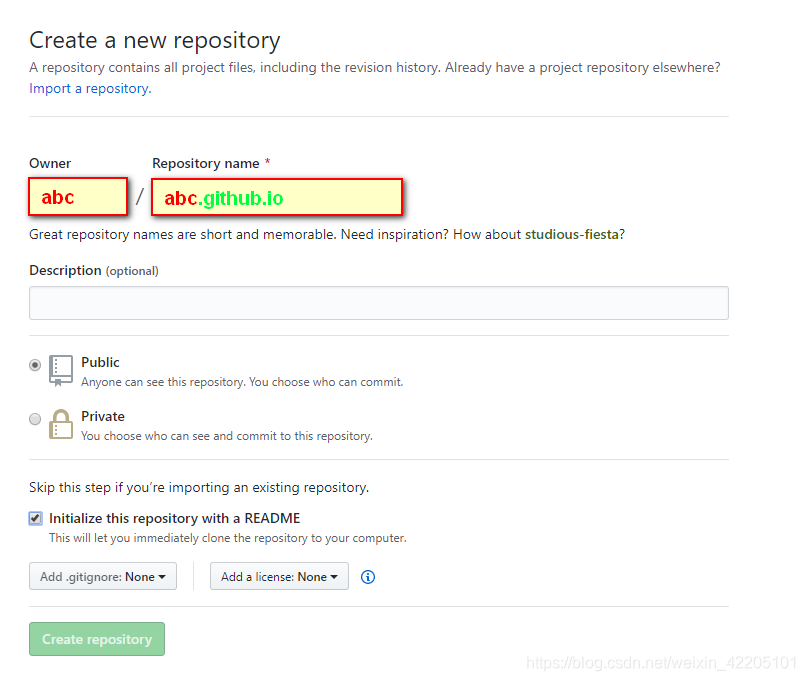Click the license info circle icon
This screenshot has height=681, width=805.
pos(368,577)
